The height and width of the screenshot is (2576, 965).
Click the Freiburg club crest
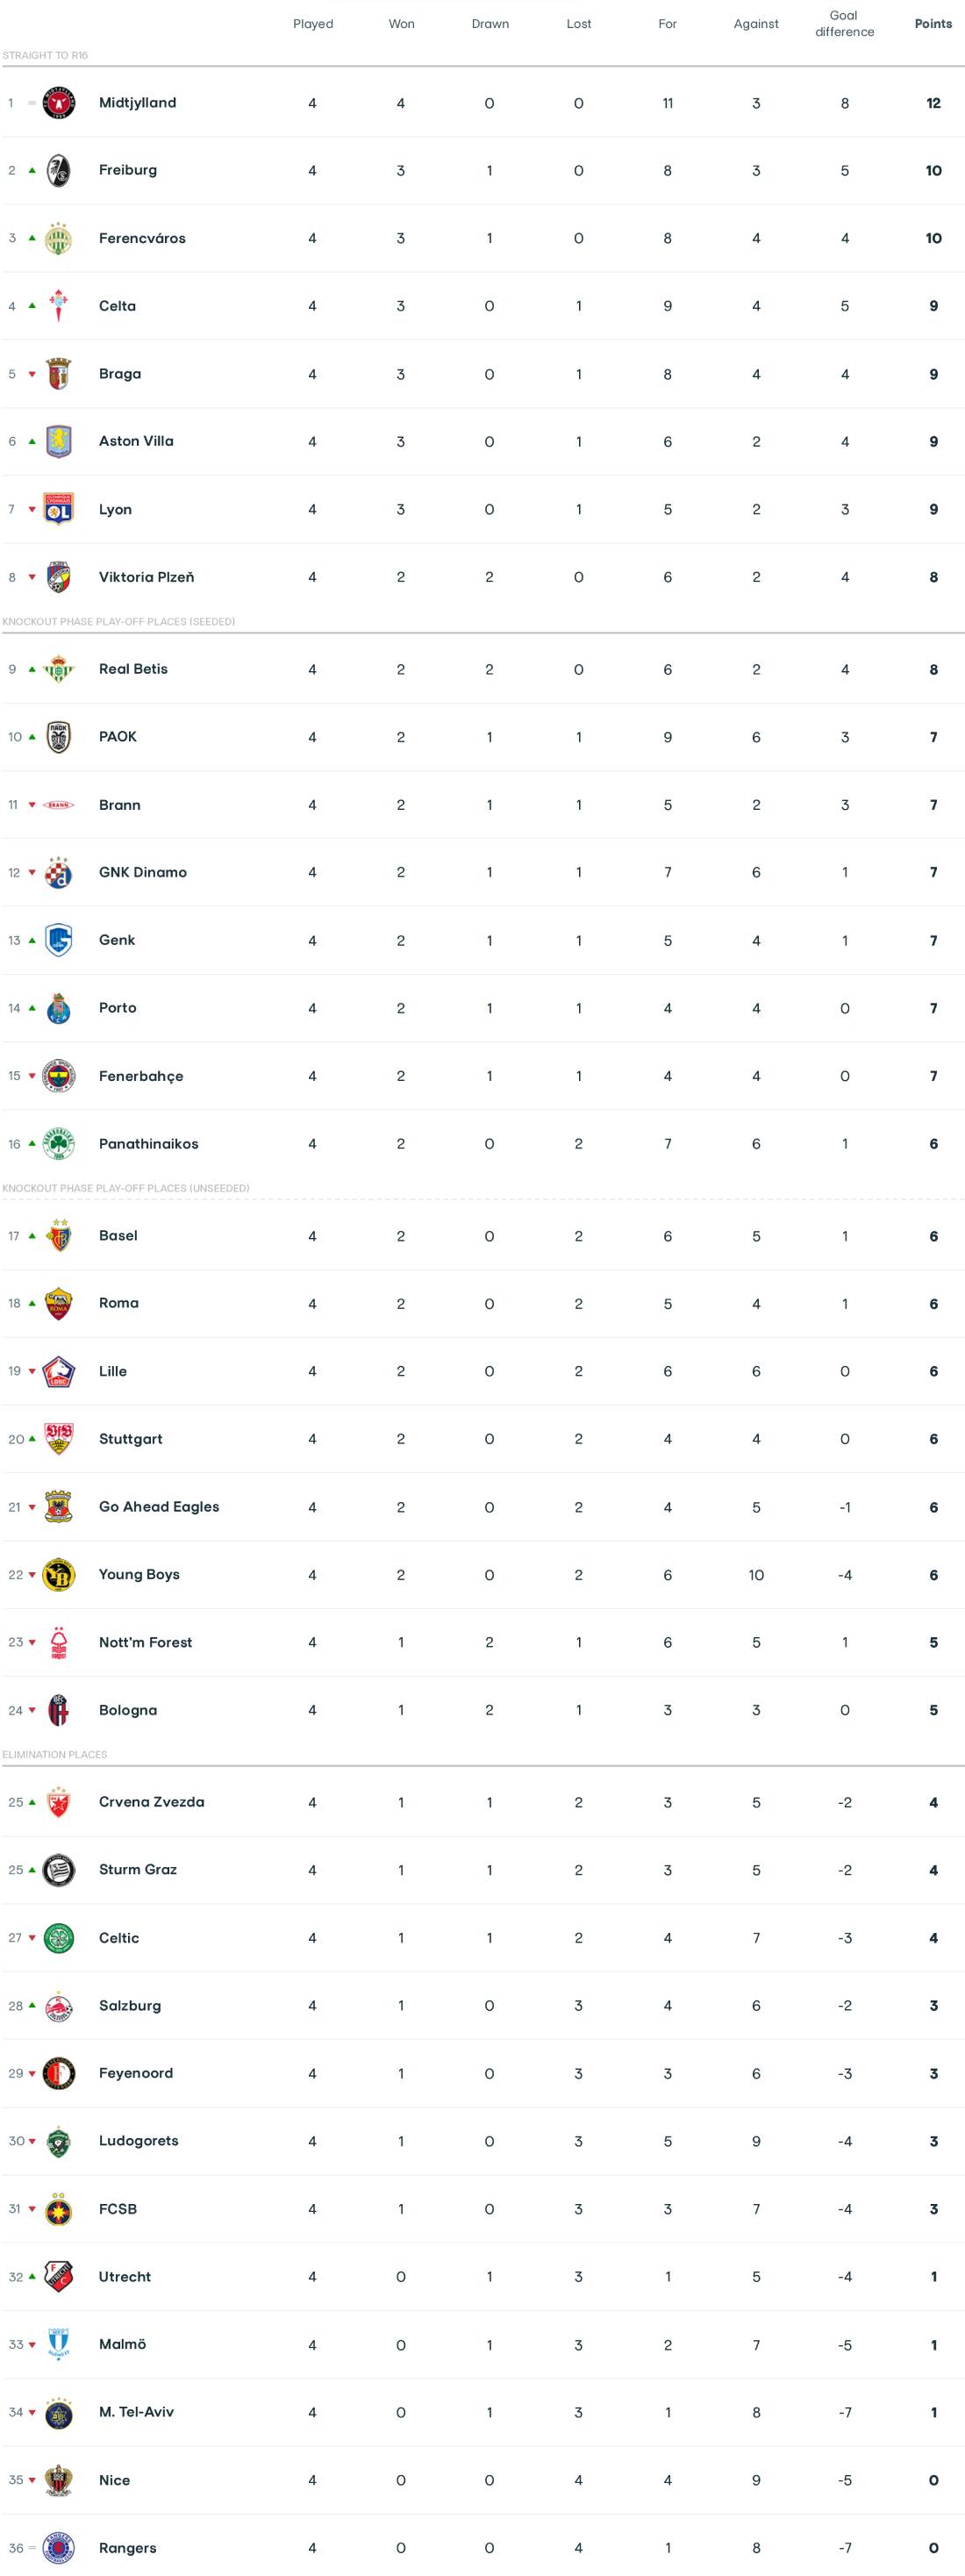click(x=59, y=170)
